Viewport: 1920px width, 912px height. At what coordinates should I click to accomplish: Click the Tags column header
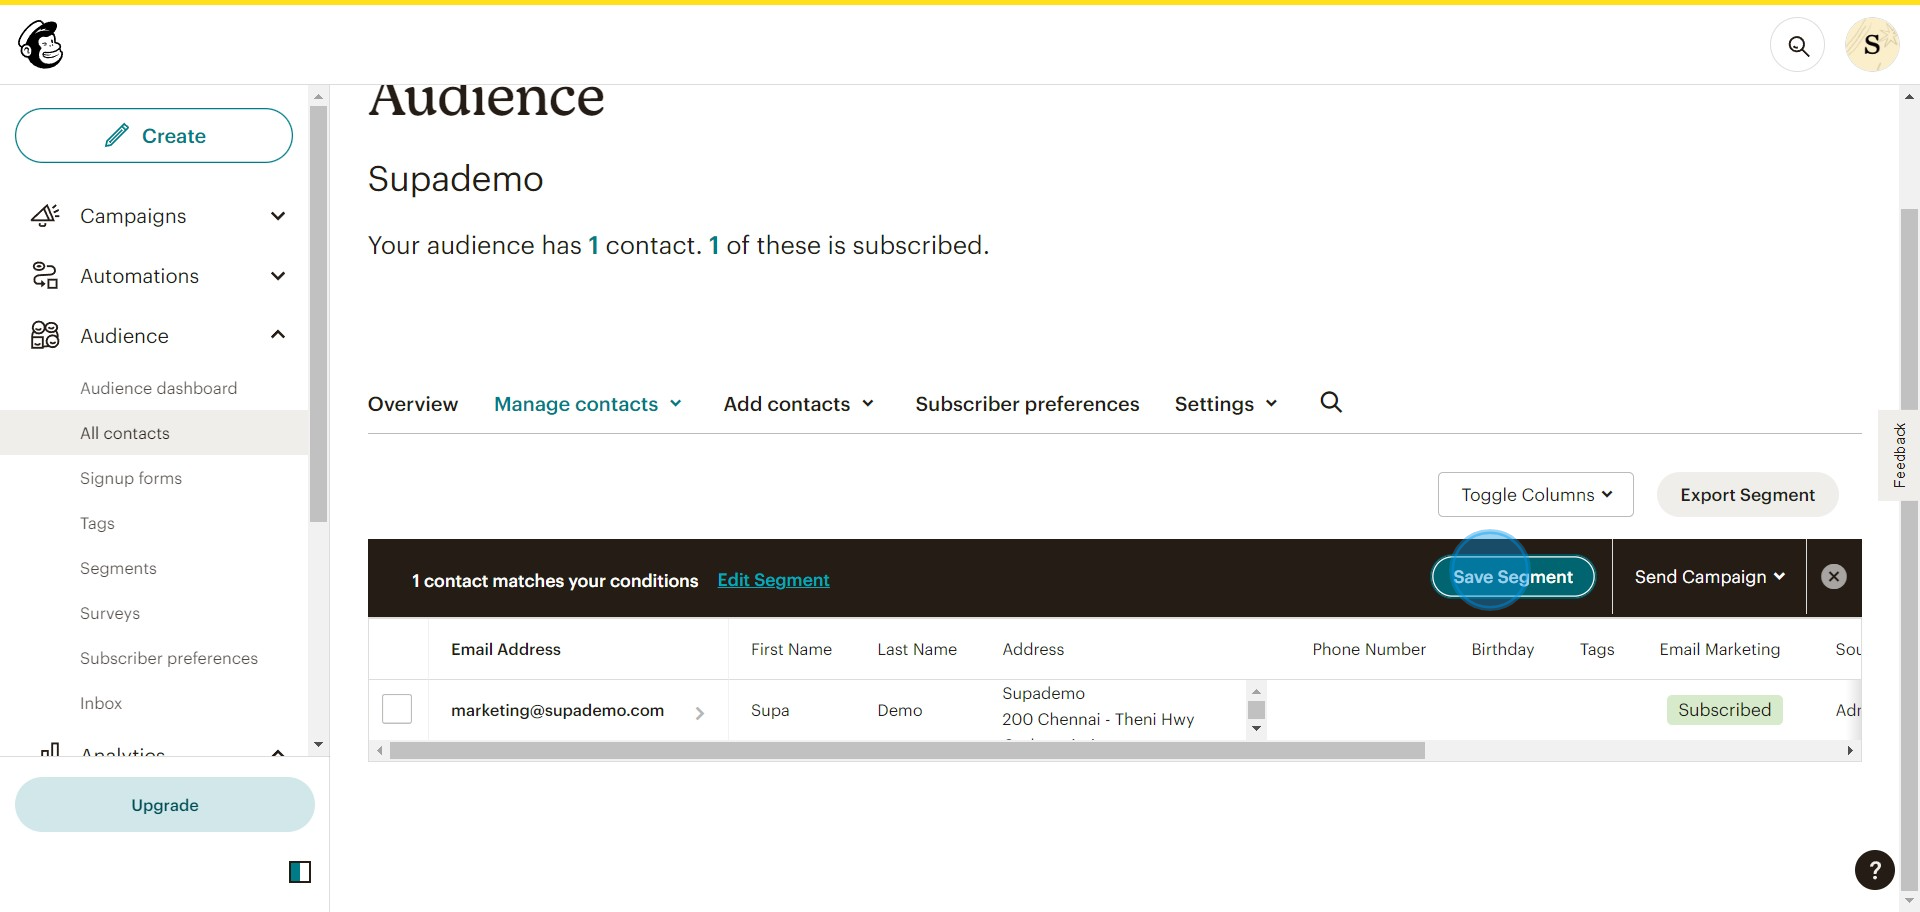tap(1597, 649)
